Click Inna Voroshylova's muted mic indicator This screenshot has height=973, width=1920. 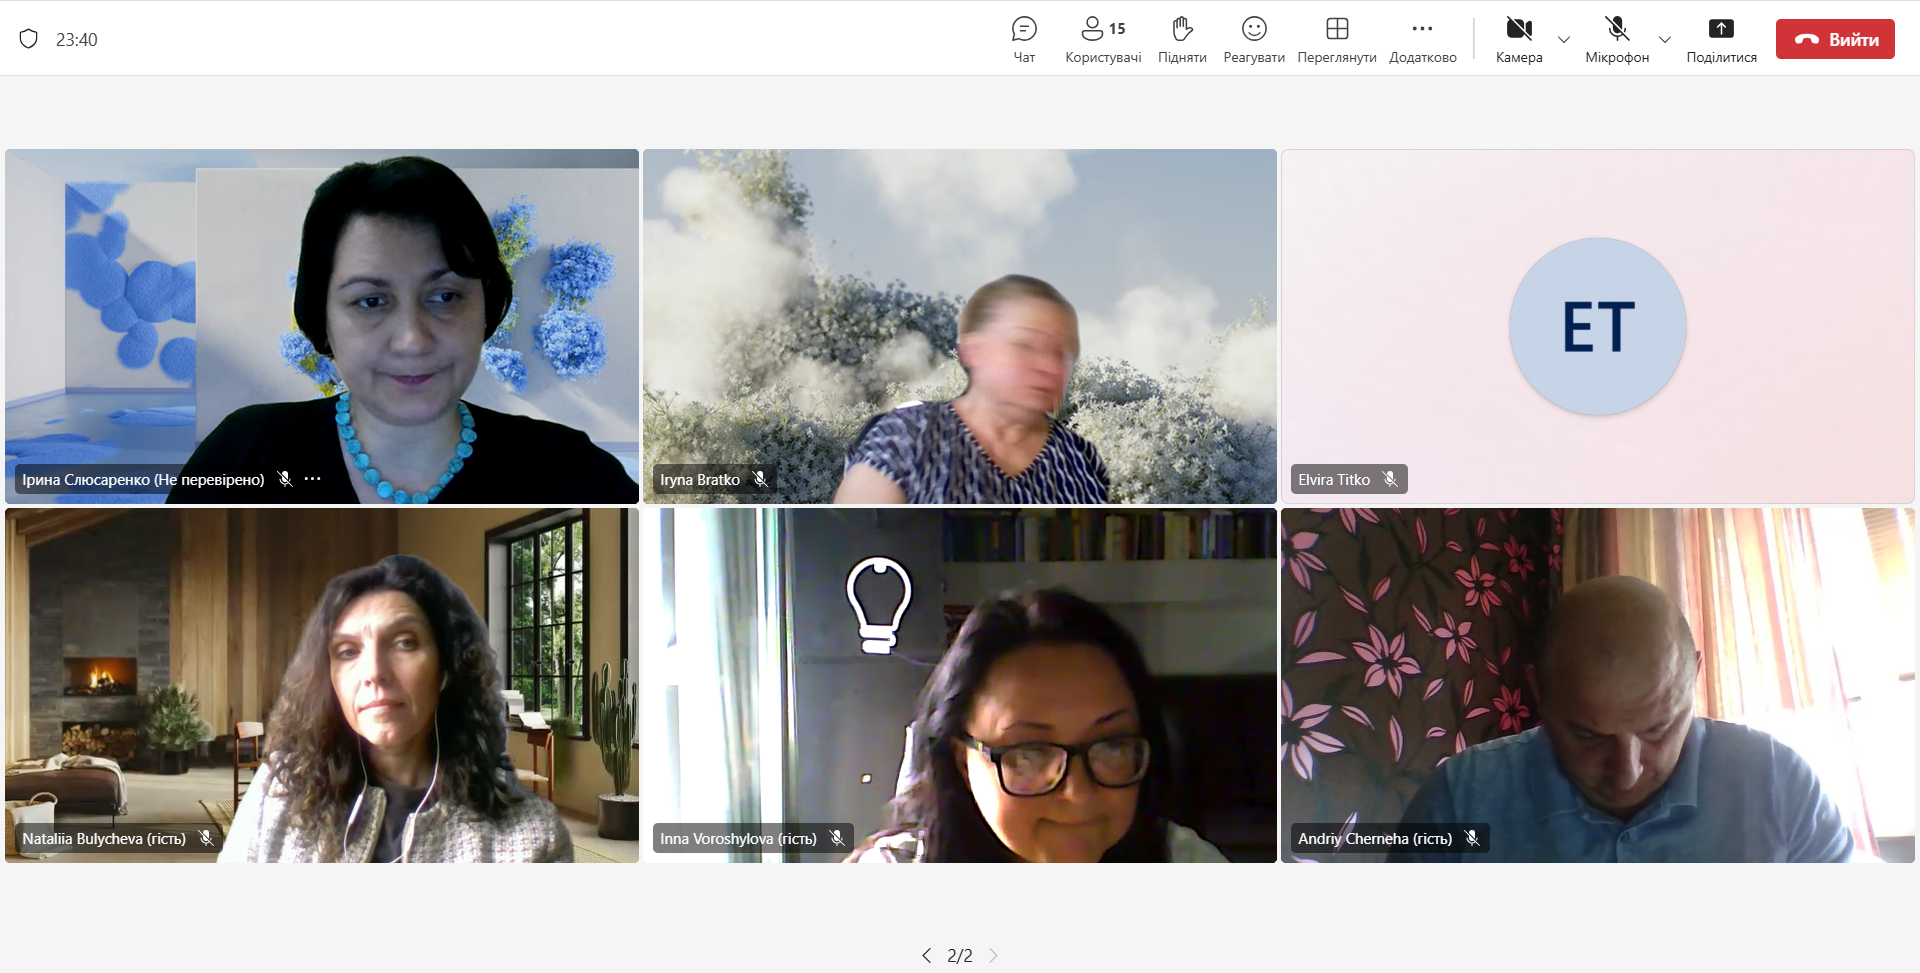[x=837, y=838]
